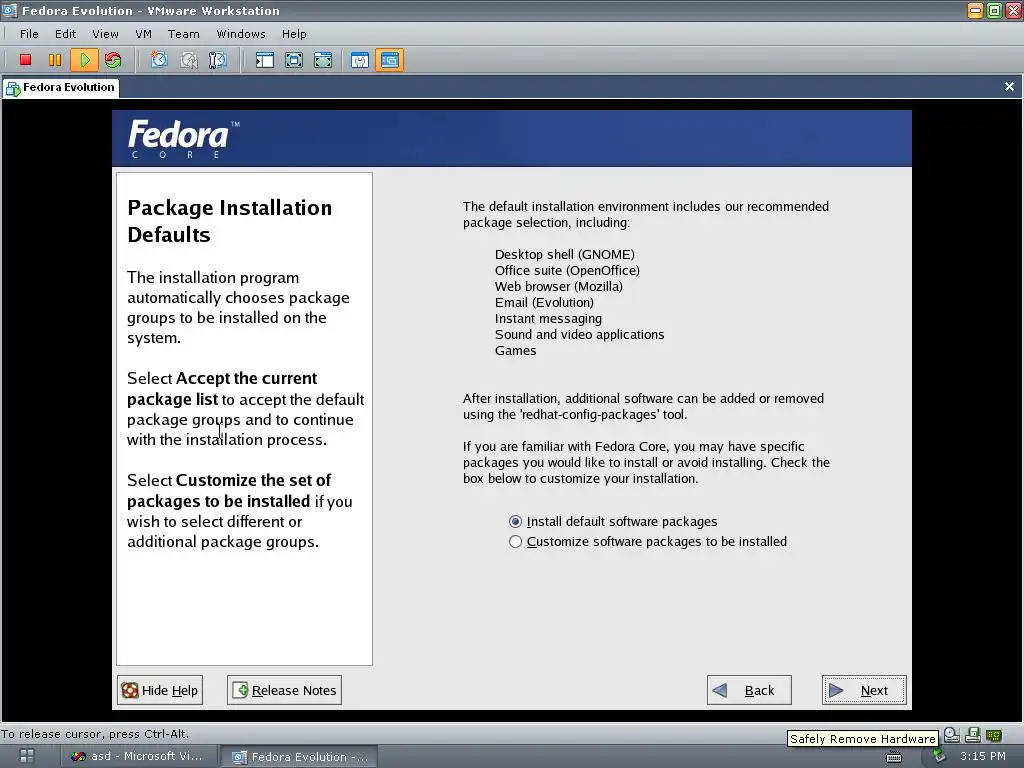Open the Start menu button on the taskbar
The image size is (1024, 768).
27,756
